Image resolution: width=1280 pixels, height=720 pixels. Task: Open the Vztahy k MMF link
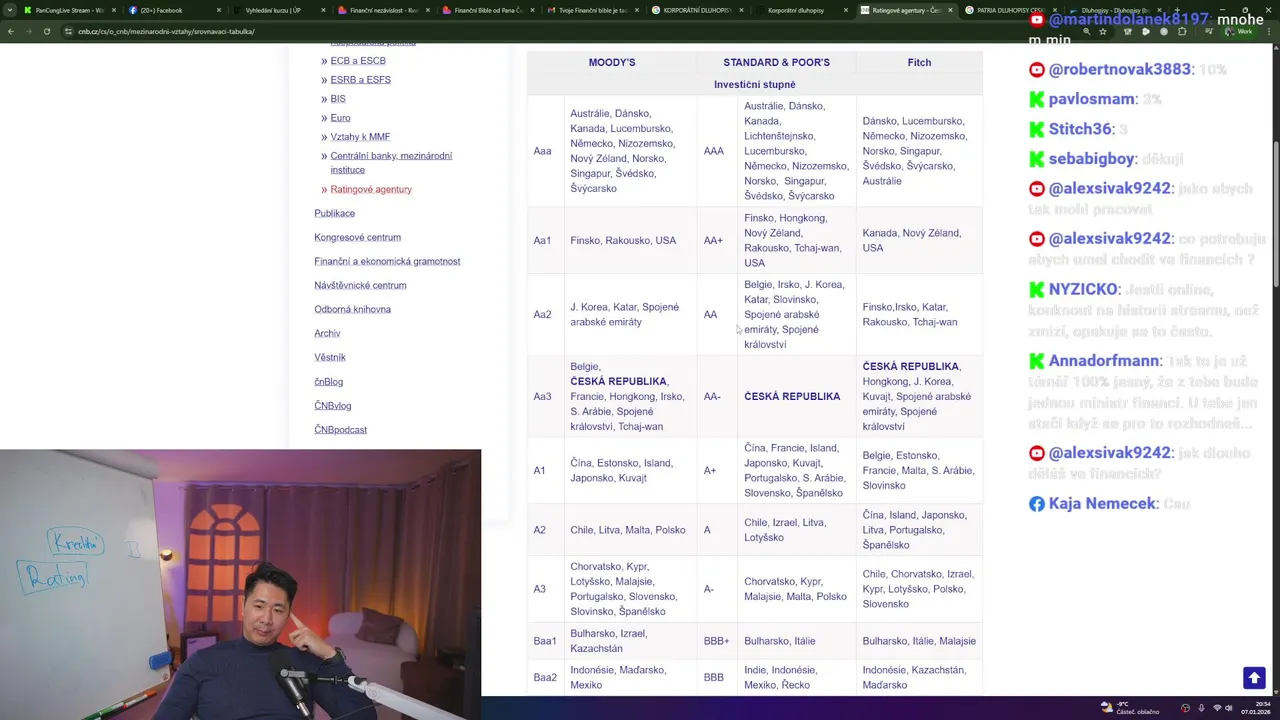360,137
